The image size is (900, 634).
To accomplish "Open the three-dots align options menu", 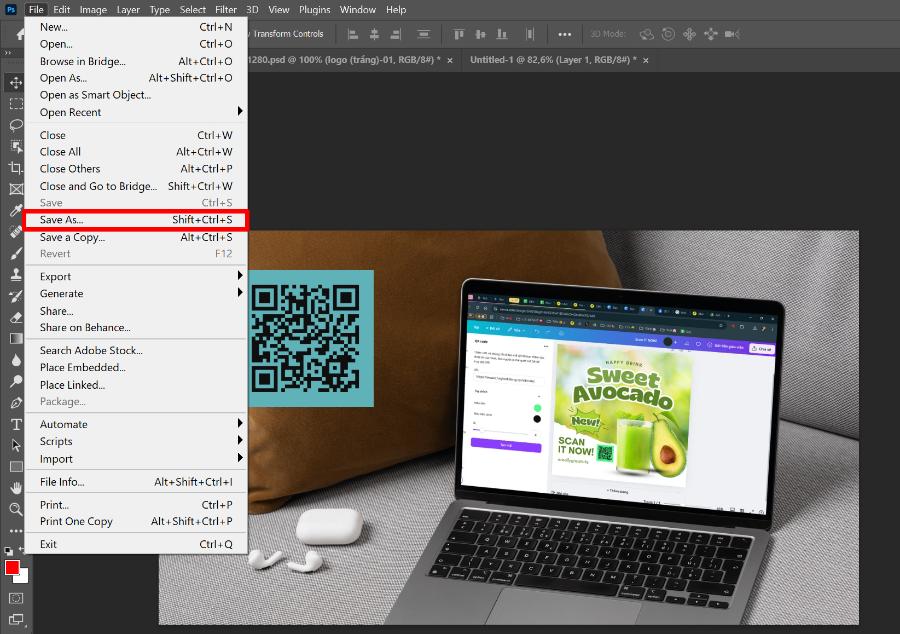I will pyautogui.click(x=565, y=34).
